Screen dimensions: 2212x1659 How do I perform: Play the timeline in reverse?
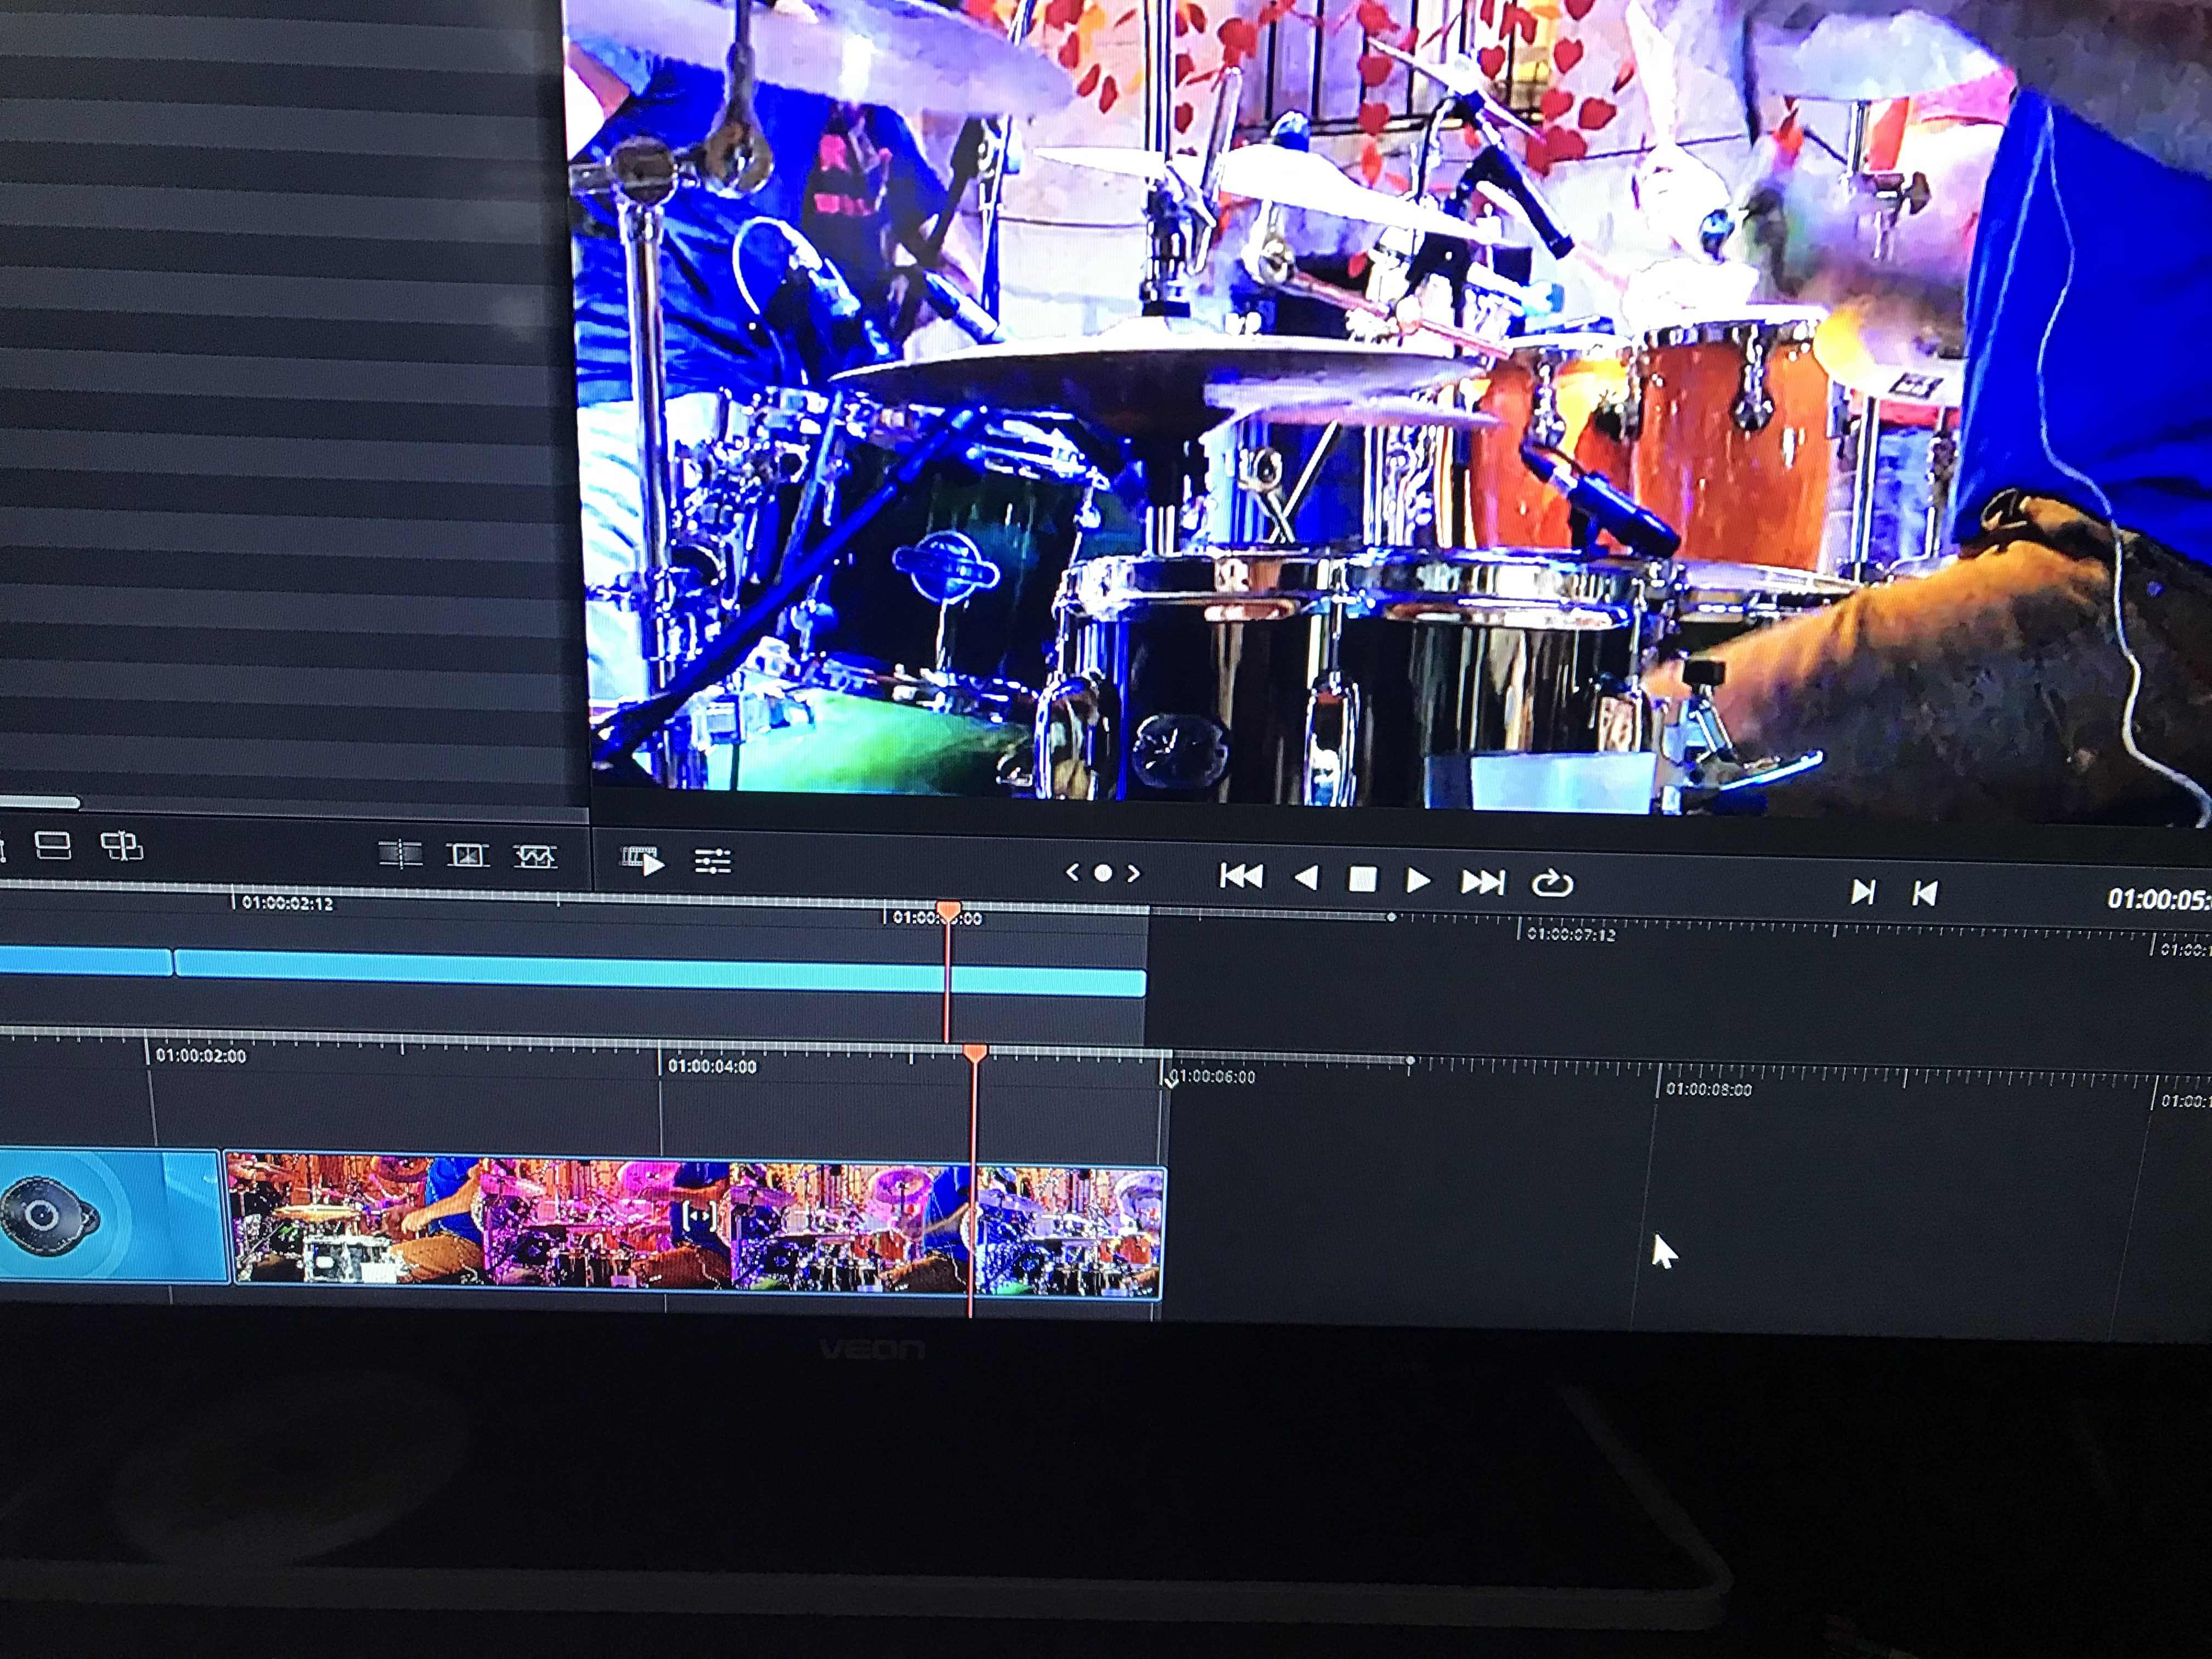coord(1305,879)
